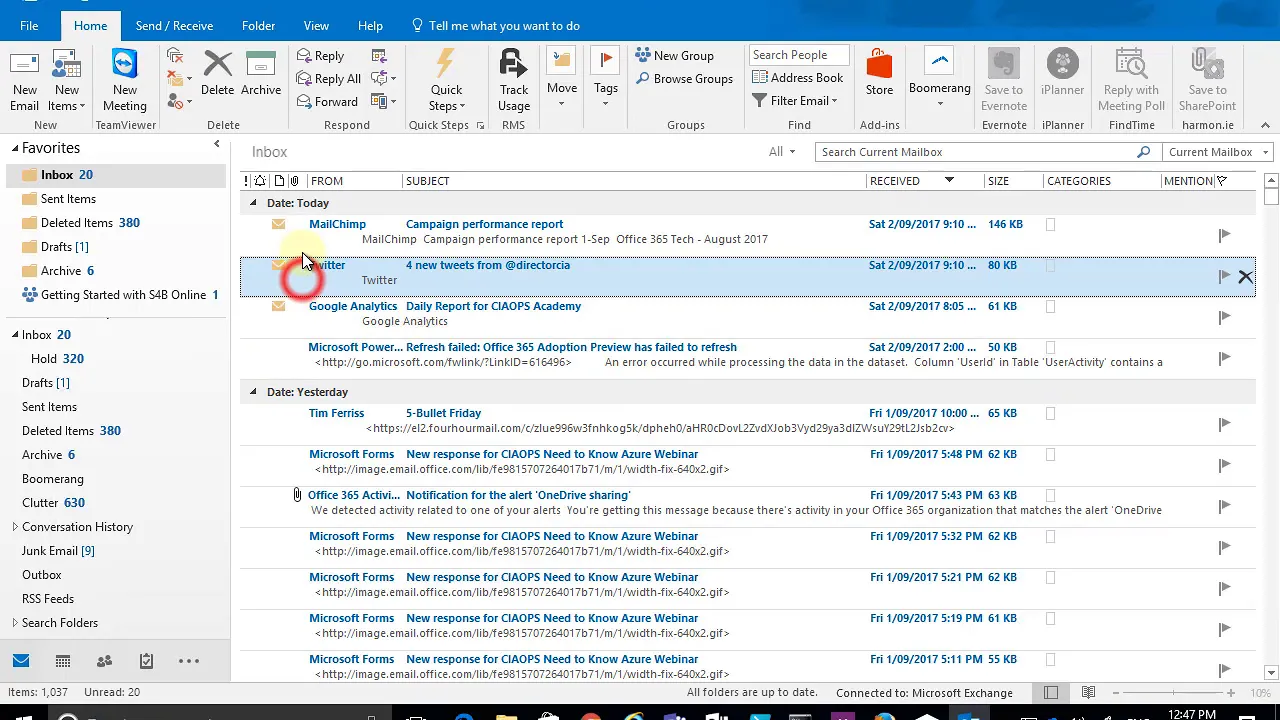Open the File menu
This screenshot has height=720, width=1280.
(29, 25)
